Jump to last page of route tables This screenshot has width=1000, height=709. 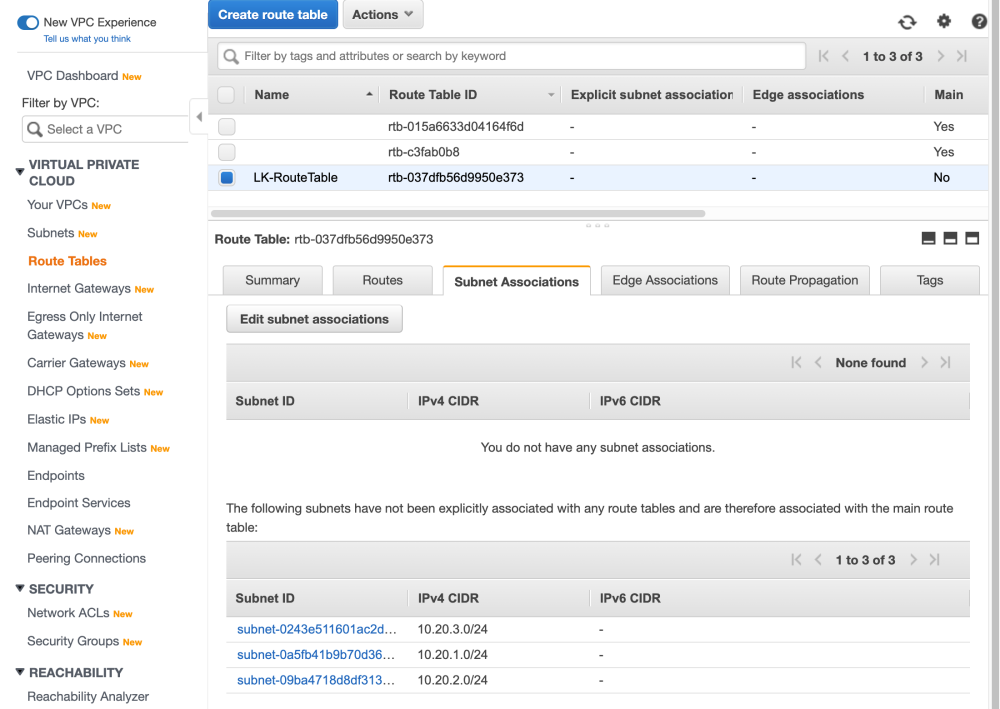962,57
